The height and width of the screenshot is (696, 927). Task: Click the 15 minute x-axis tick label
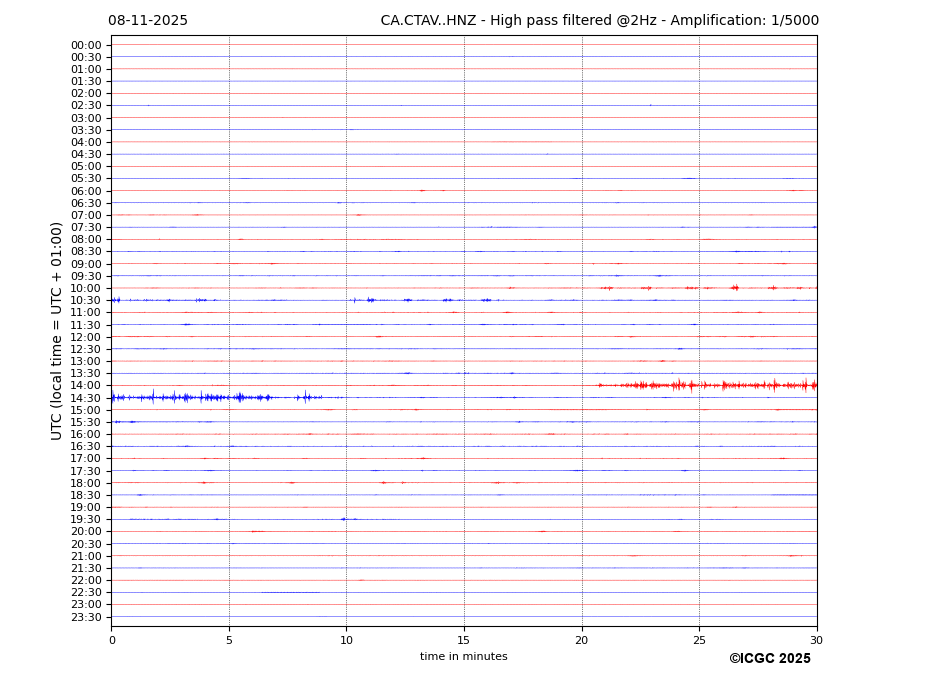tap(464, 640)
